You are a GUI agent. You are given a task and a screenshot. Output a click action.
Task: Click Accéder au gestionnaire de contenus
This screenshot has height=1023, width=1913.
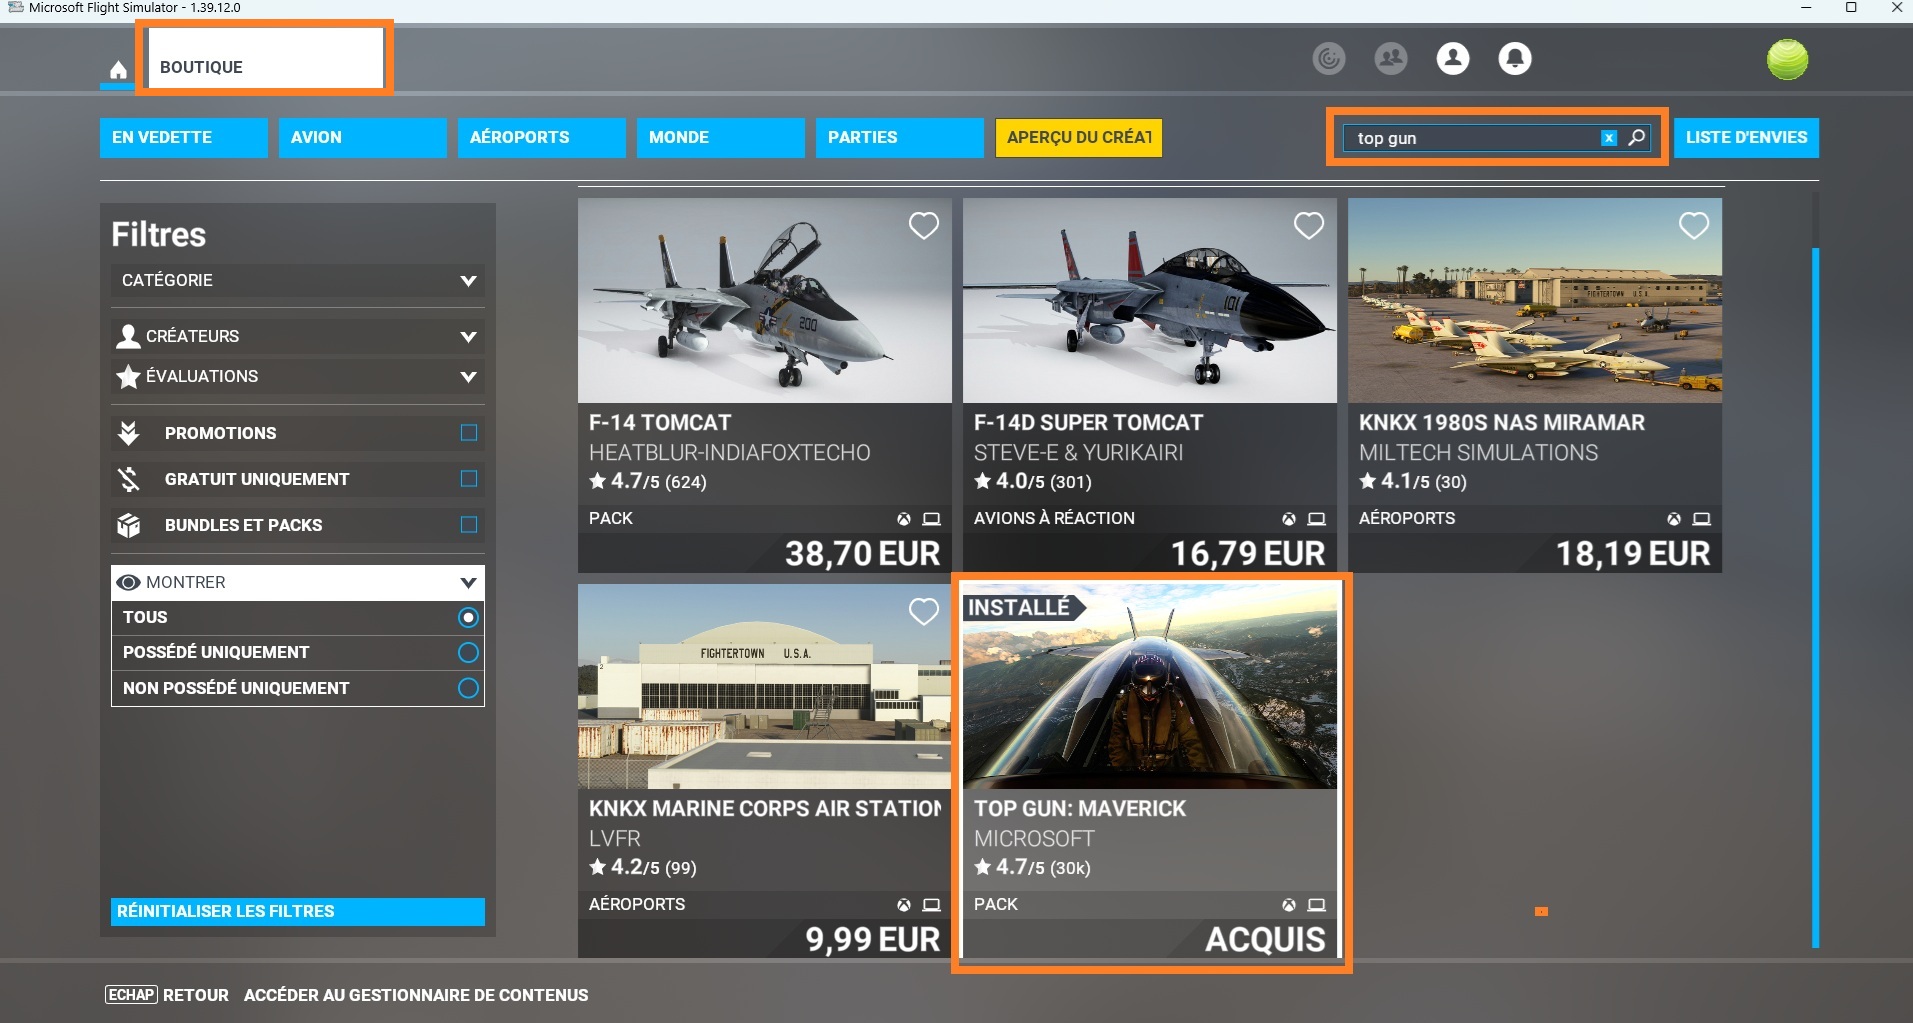pyautogui.click(x=416, y=995)
